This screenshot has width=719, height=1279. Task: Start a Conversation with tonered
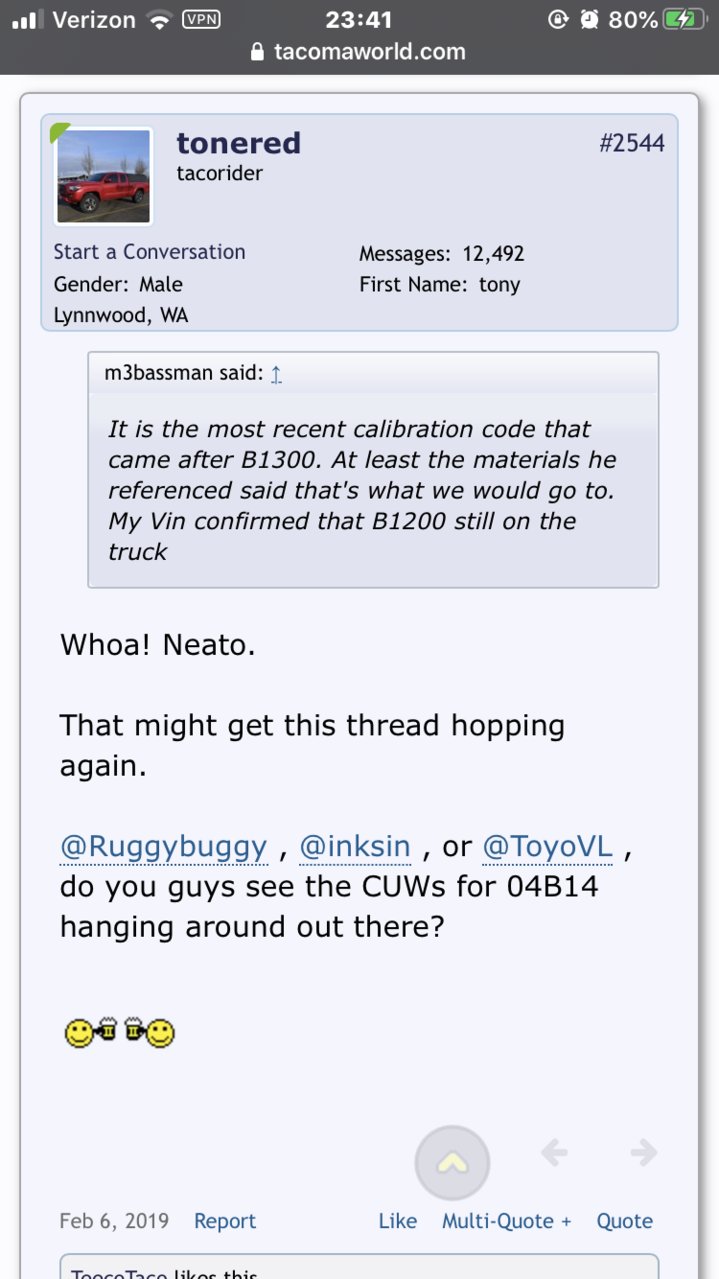[x=149, y=252]
